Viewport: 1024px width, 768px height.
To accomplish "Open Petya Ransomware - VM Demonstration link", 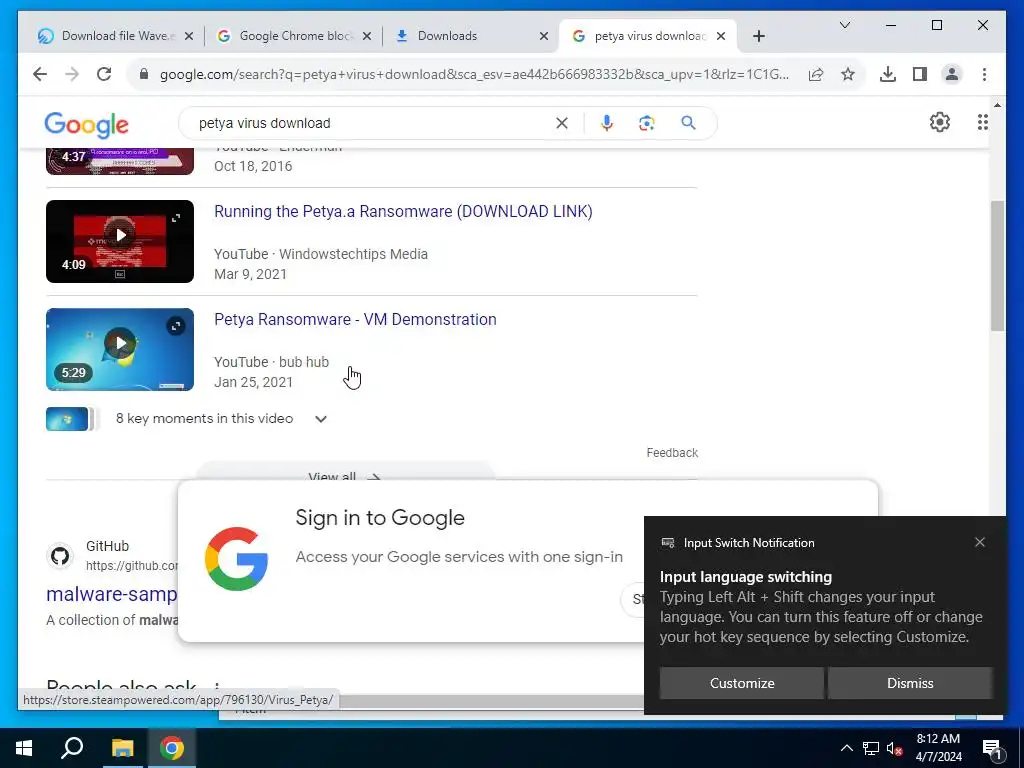I will 355,319.
